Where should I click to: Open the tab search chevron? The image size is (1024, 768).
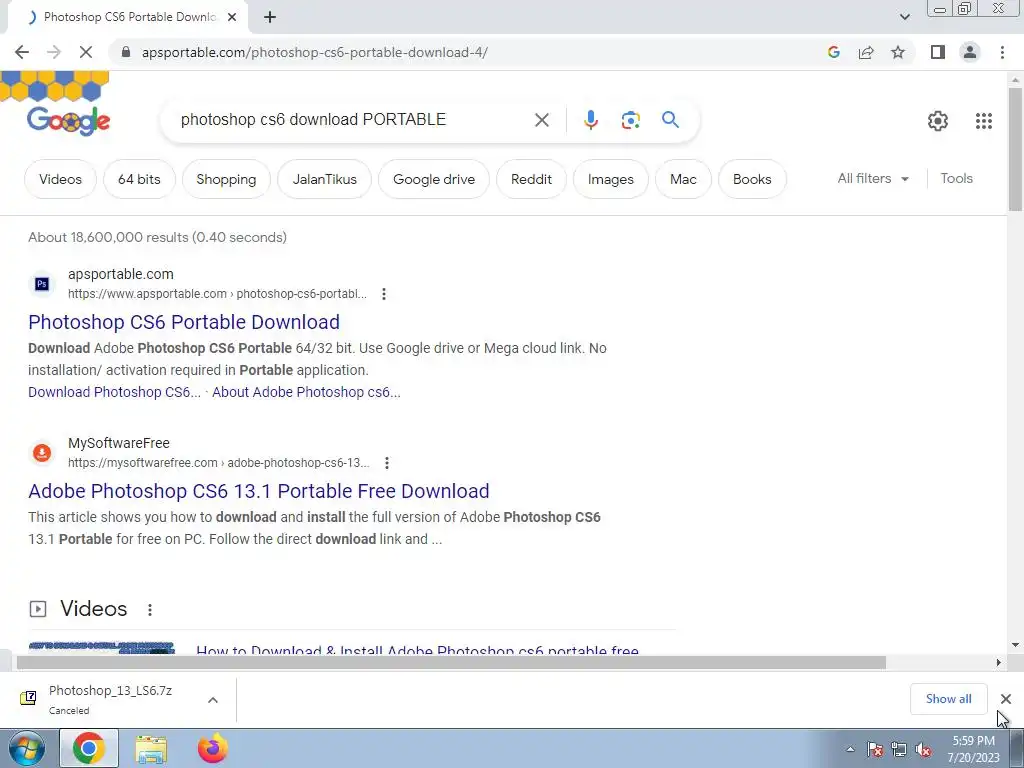(x=904, y=17)
